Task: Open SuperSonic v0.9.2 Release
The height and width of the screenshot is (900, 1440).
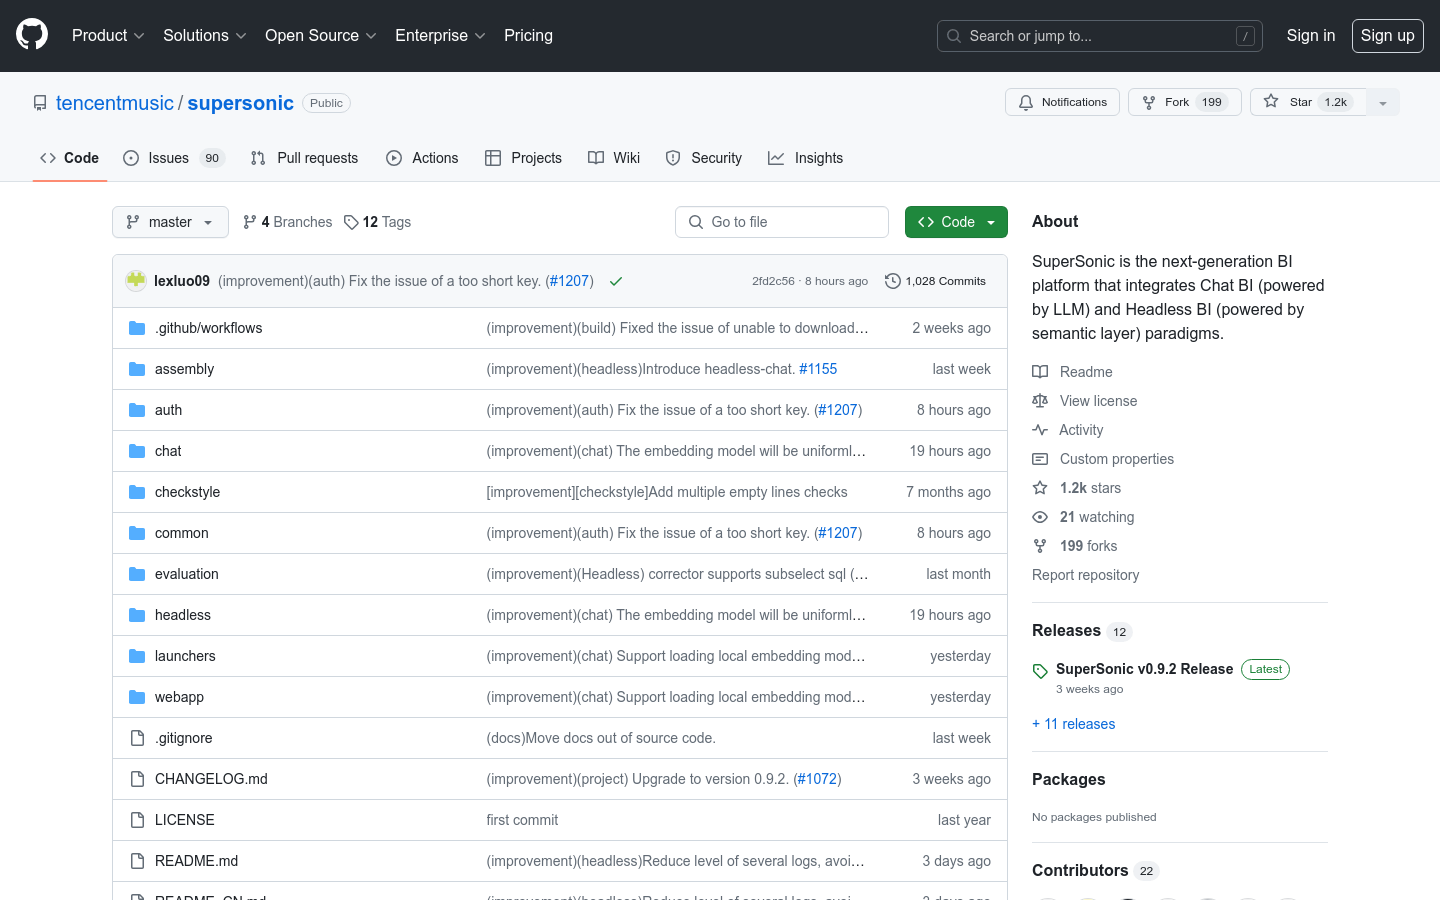Action: (1144, 669)
